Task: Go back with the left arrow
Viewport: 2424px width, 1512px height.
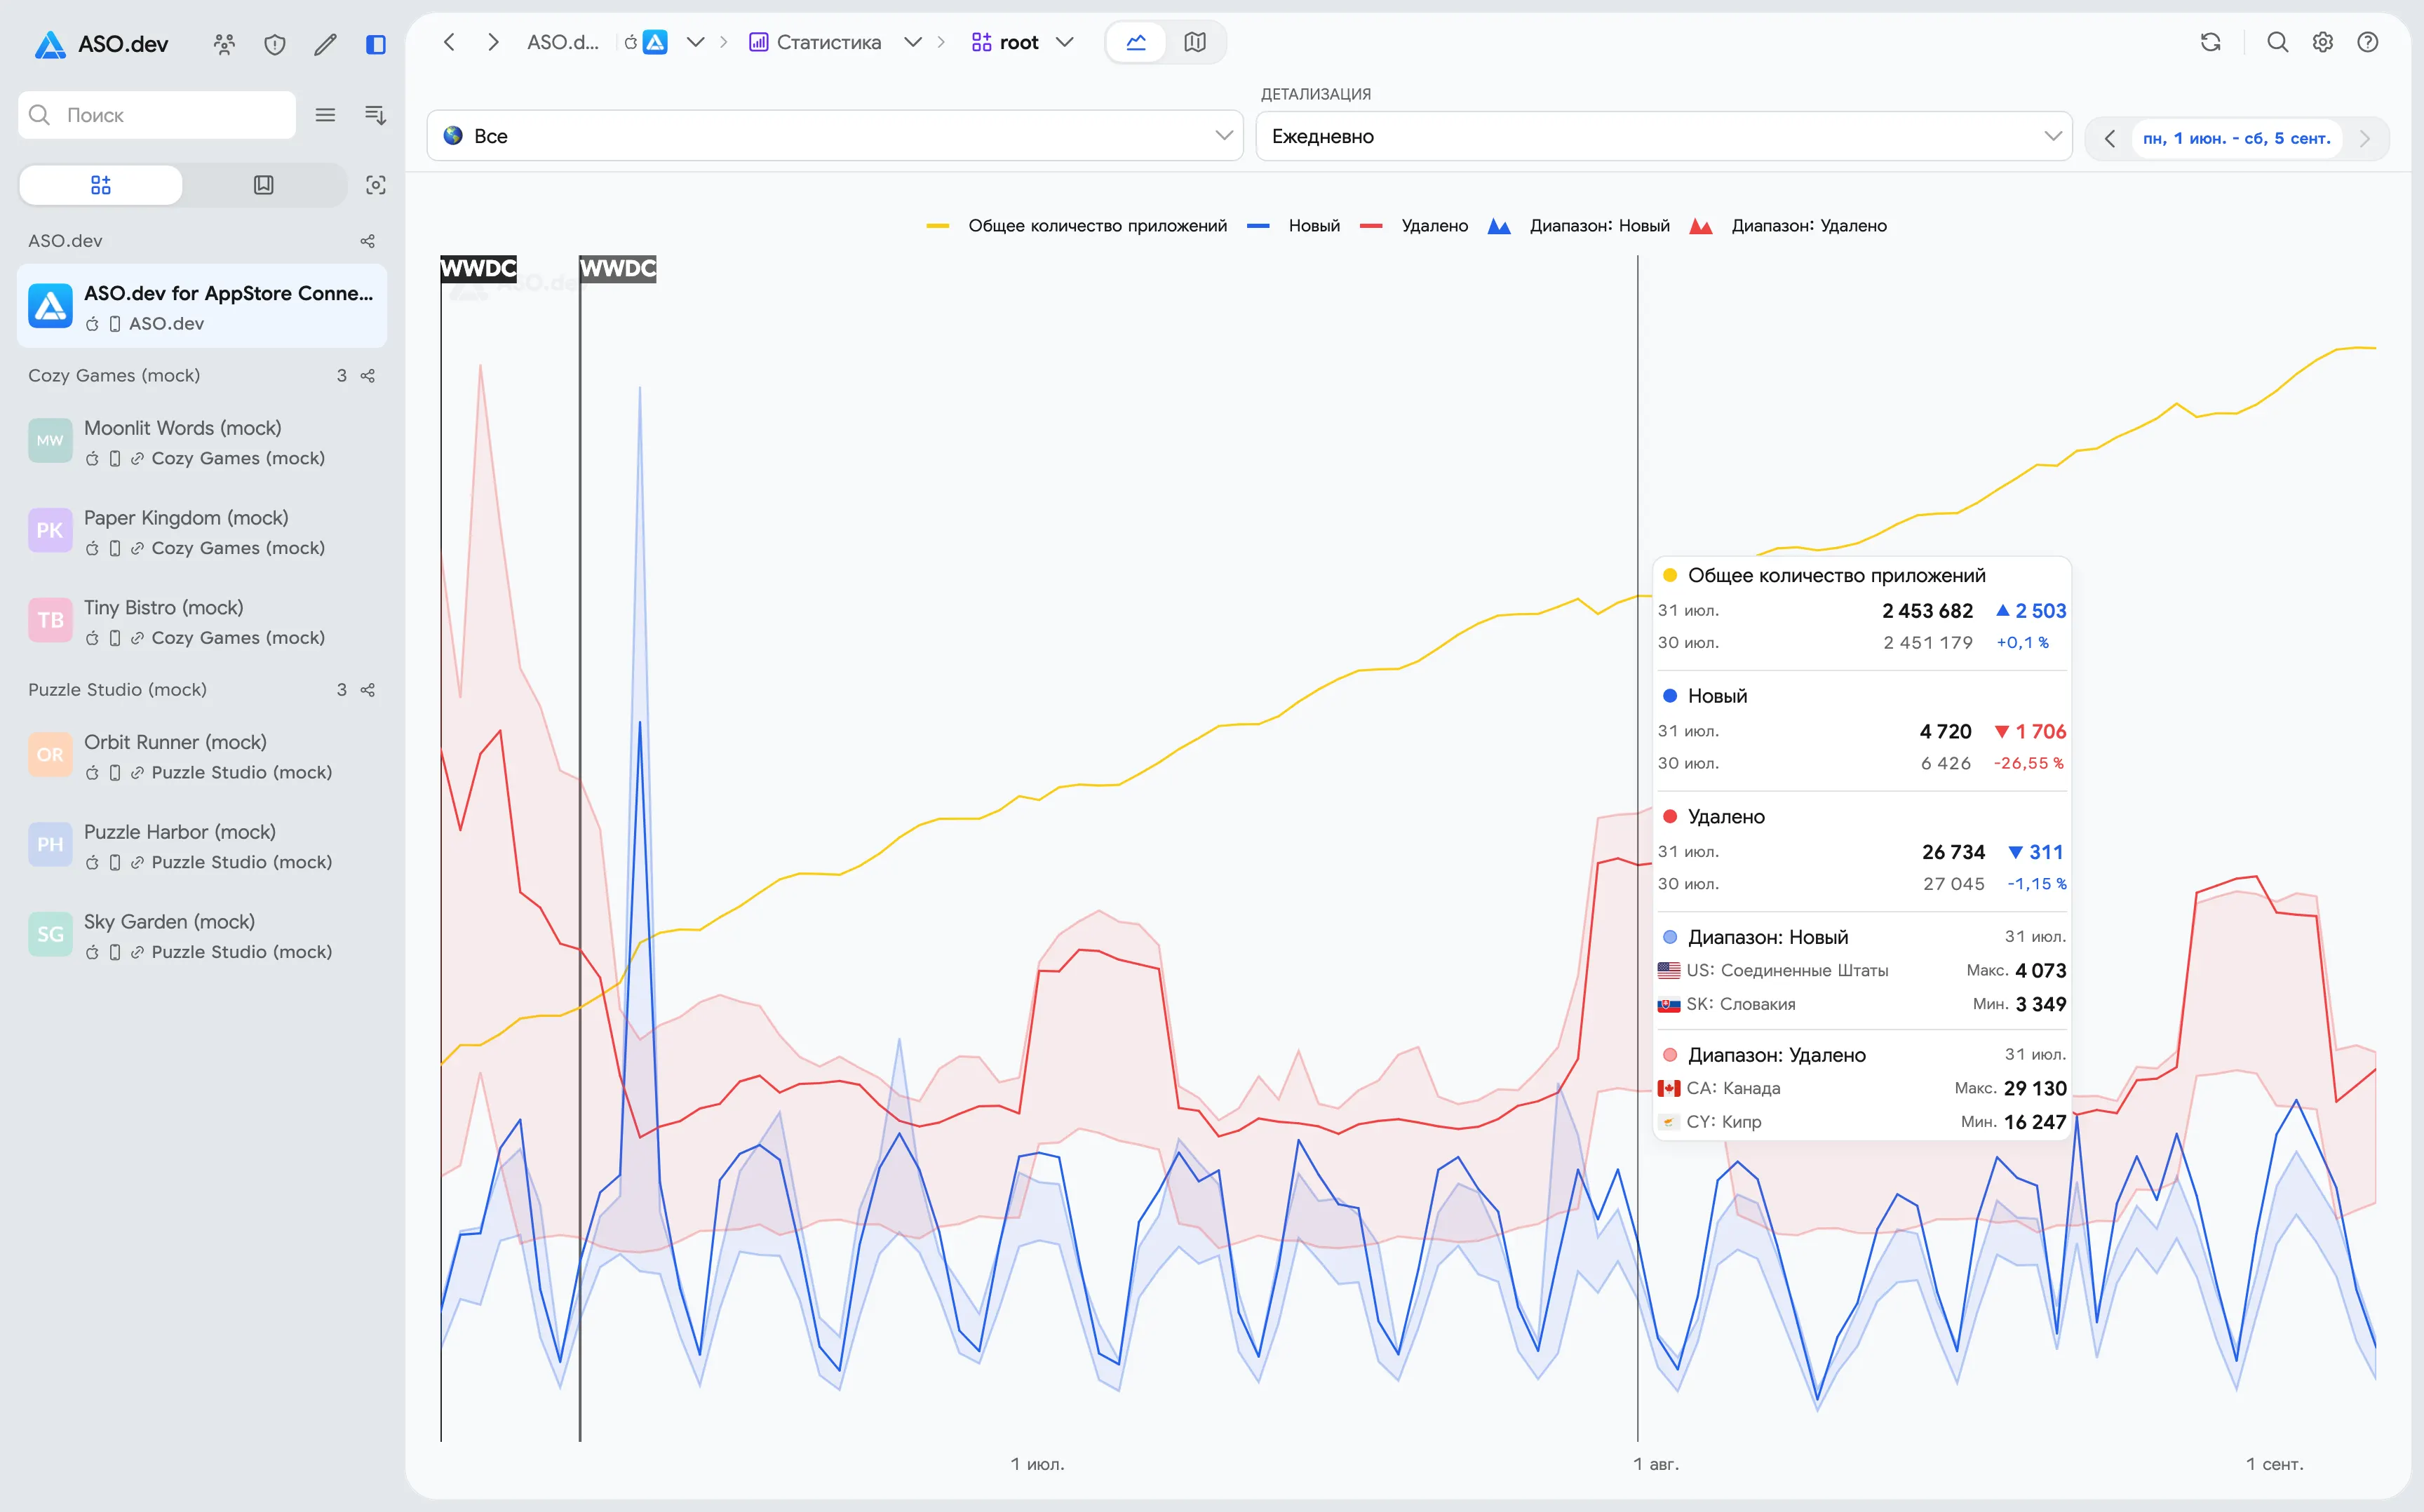Action: pyautogui.click(x=449, y=42)
